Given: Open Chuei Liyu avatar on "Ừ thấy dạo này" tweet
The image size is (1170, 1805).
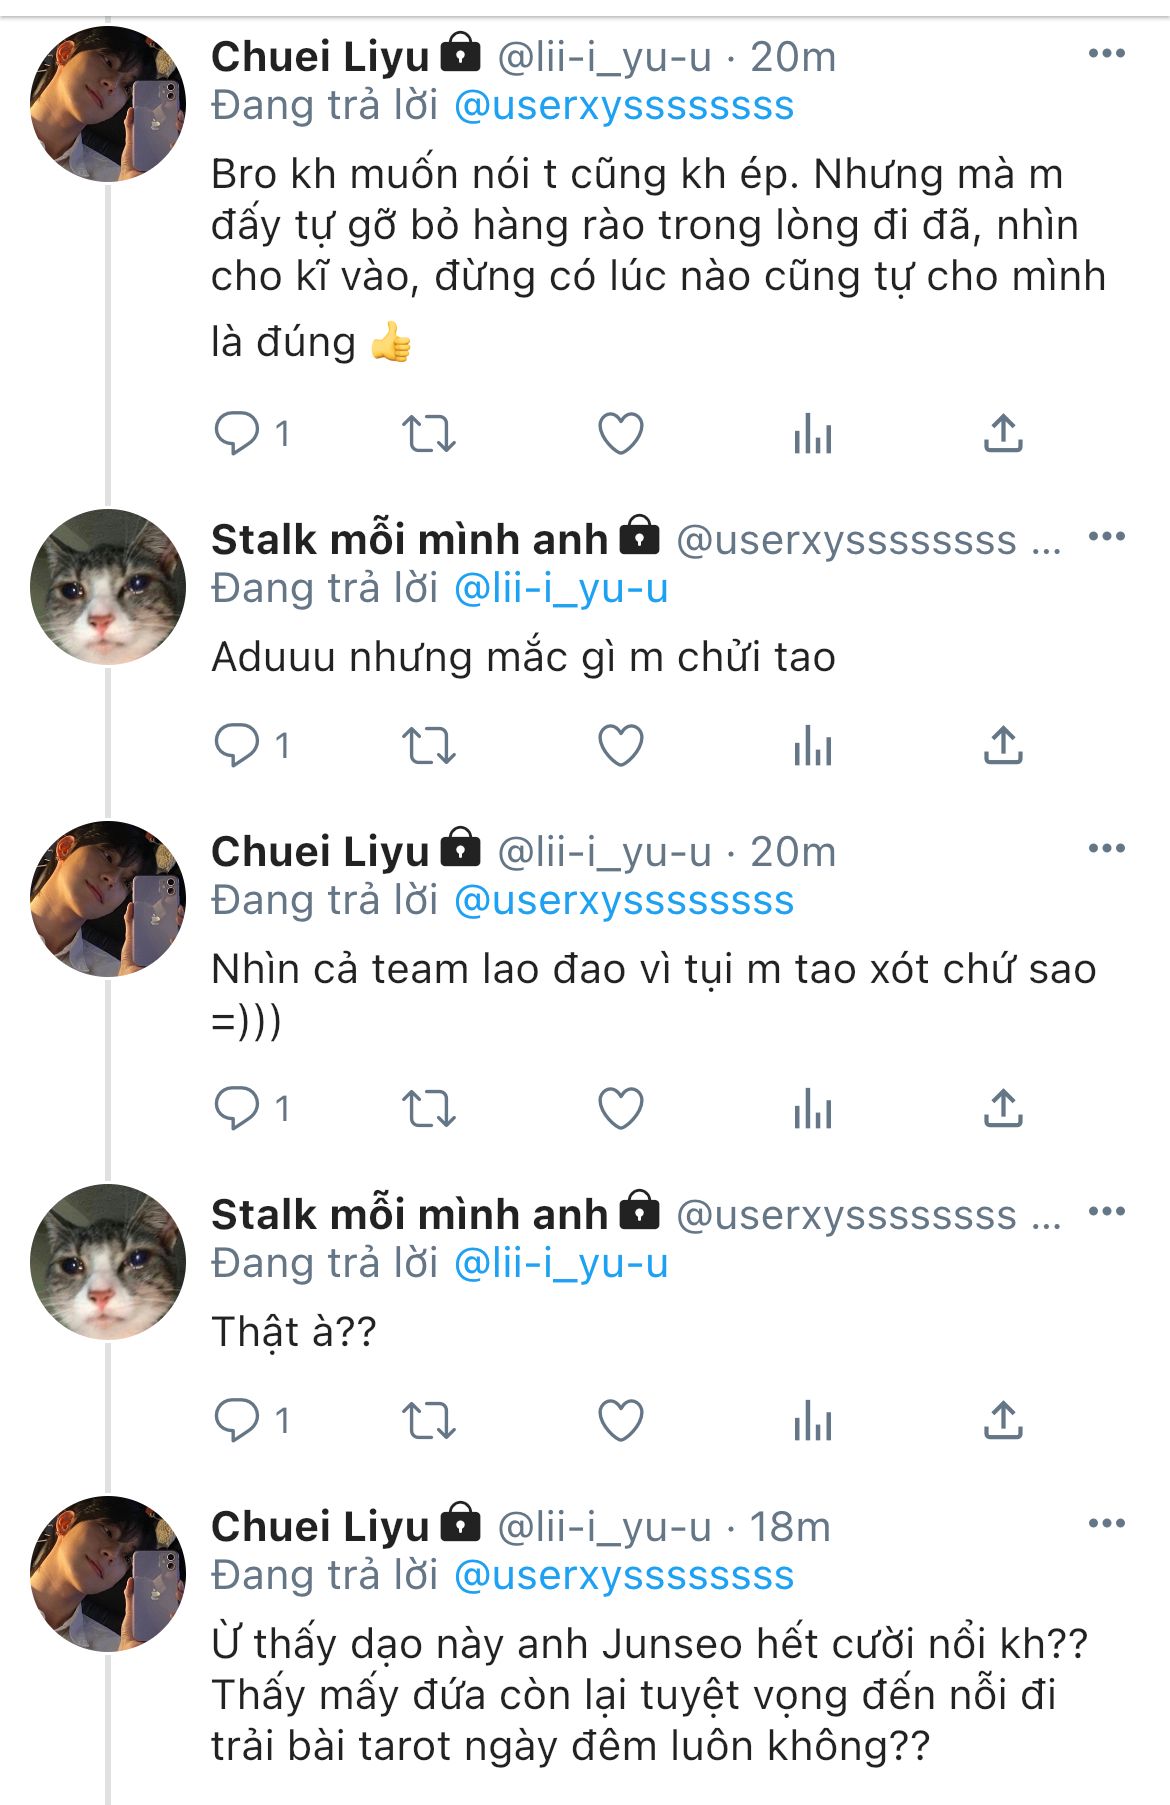Looking at the screenshot, I should (x=108, y=1574).
